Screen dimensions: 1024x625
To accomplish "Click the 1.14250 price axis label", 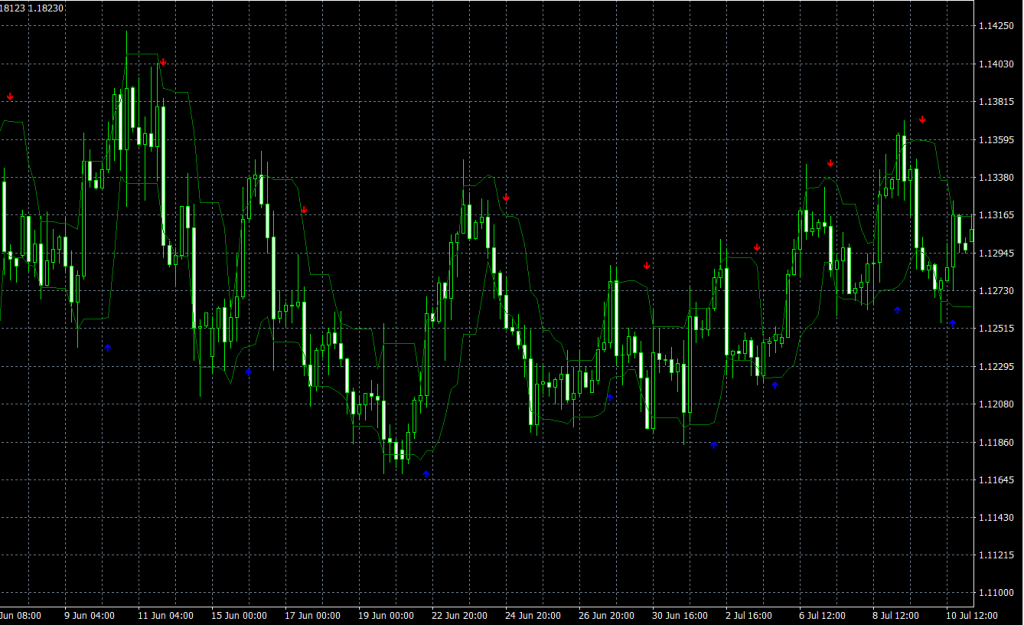I will tap(996, 26).
